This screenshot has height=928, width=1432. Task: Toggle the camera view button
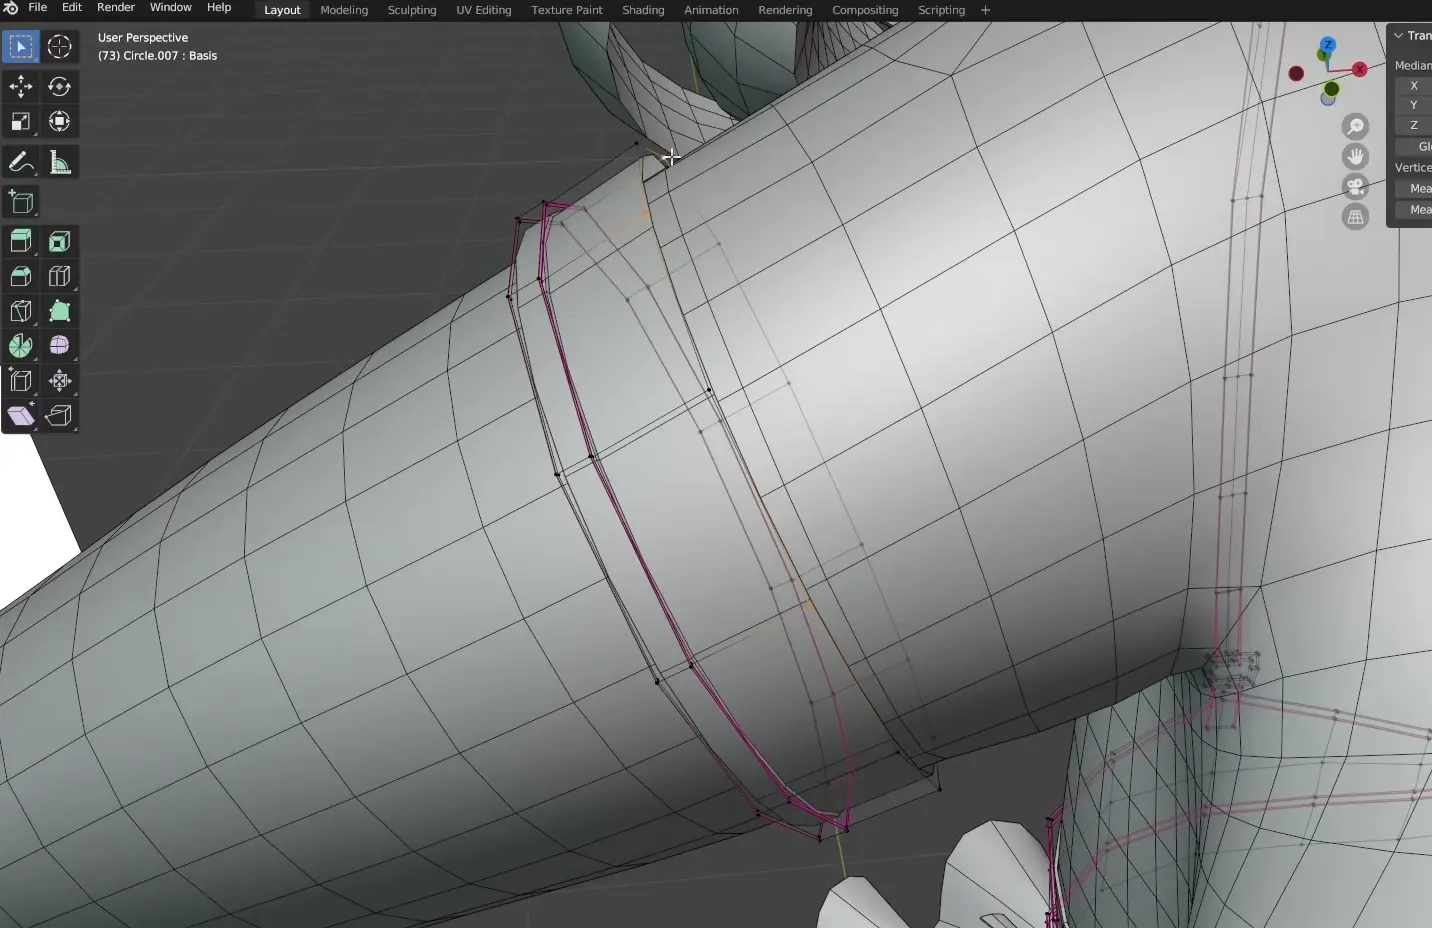coord(1355,187)
